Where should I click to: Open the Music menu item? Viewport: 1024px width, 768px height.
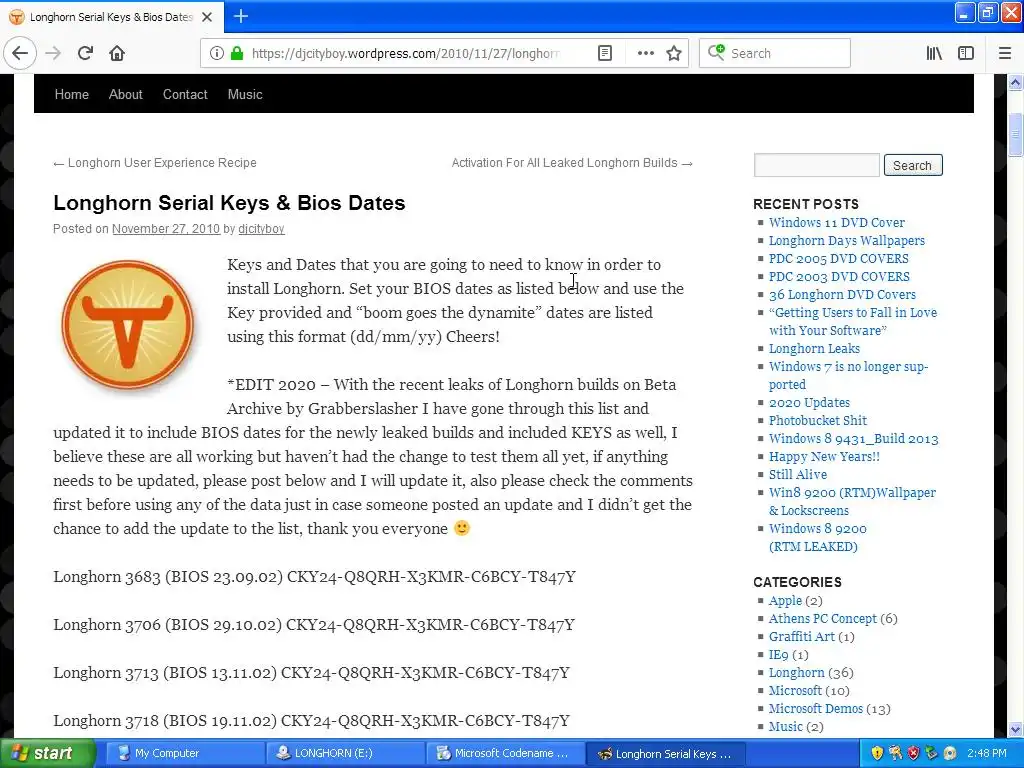[245, 94]
